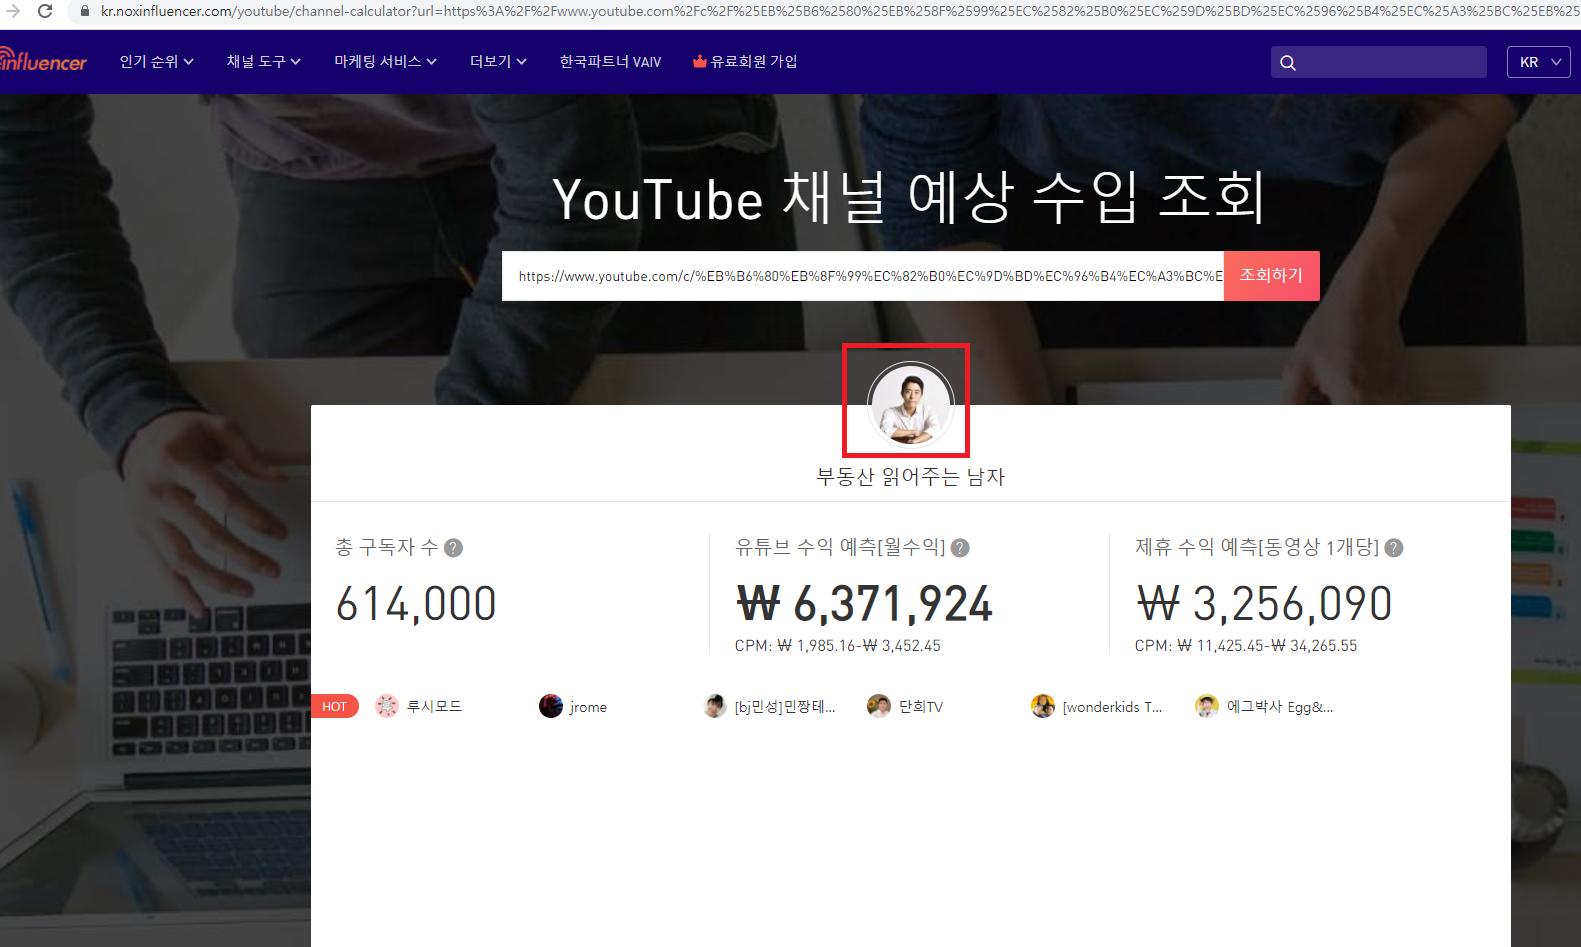
Task: Open the 루시모드 channel link
Action: 434,706
